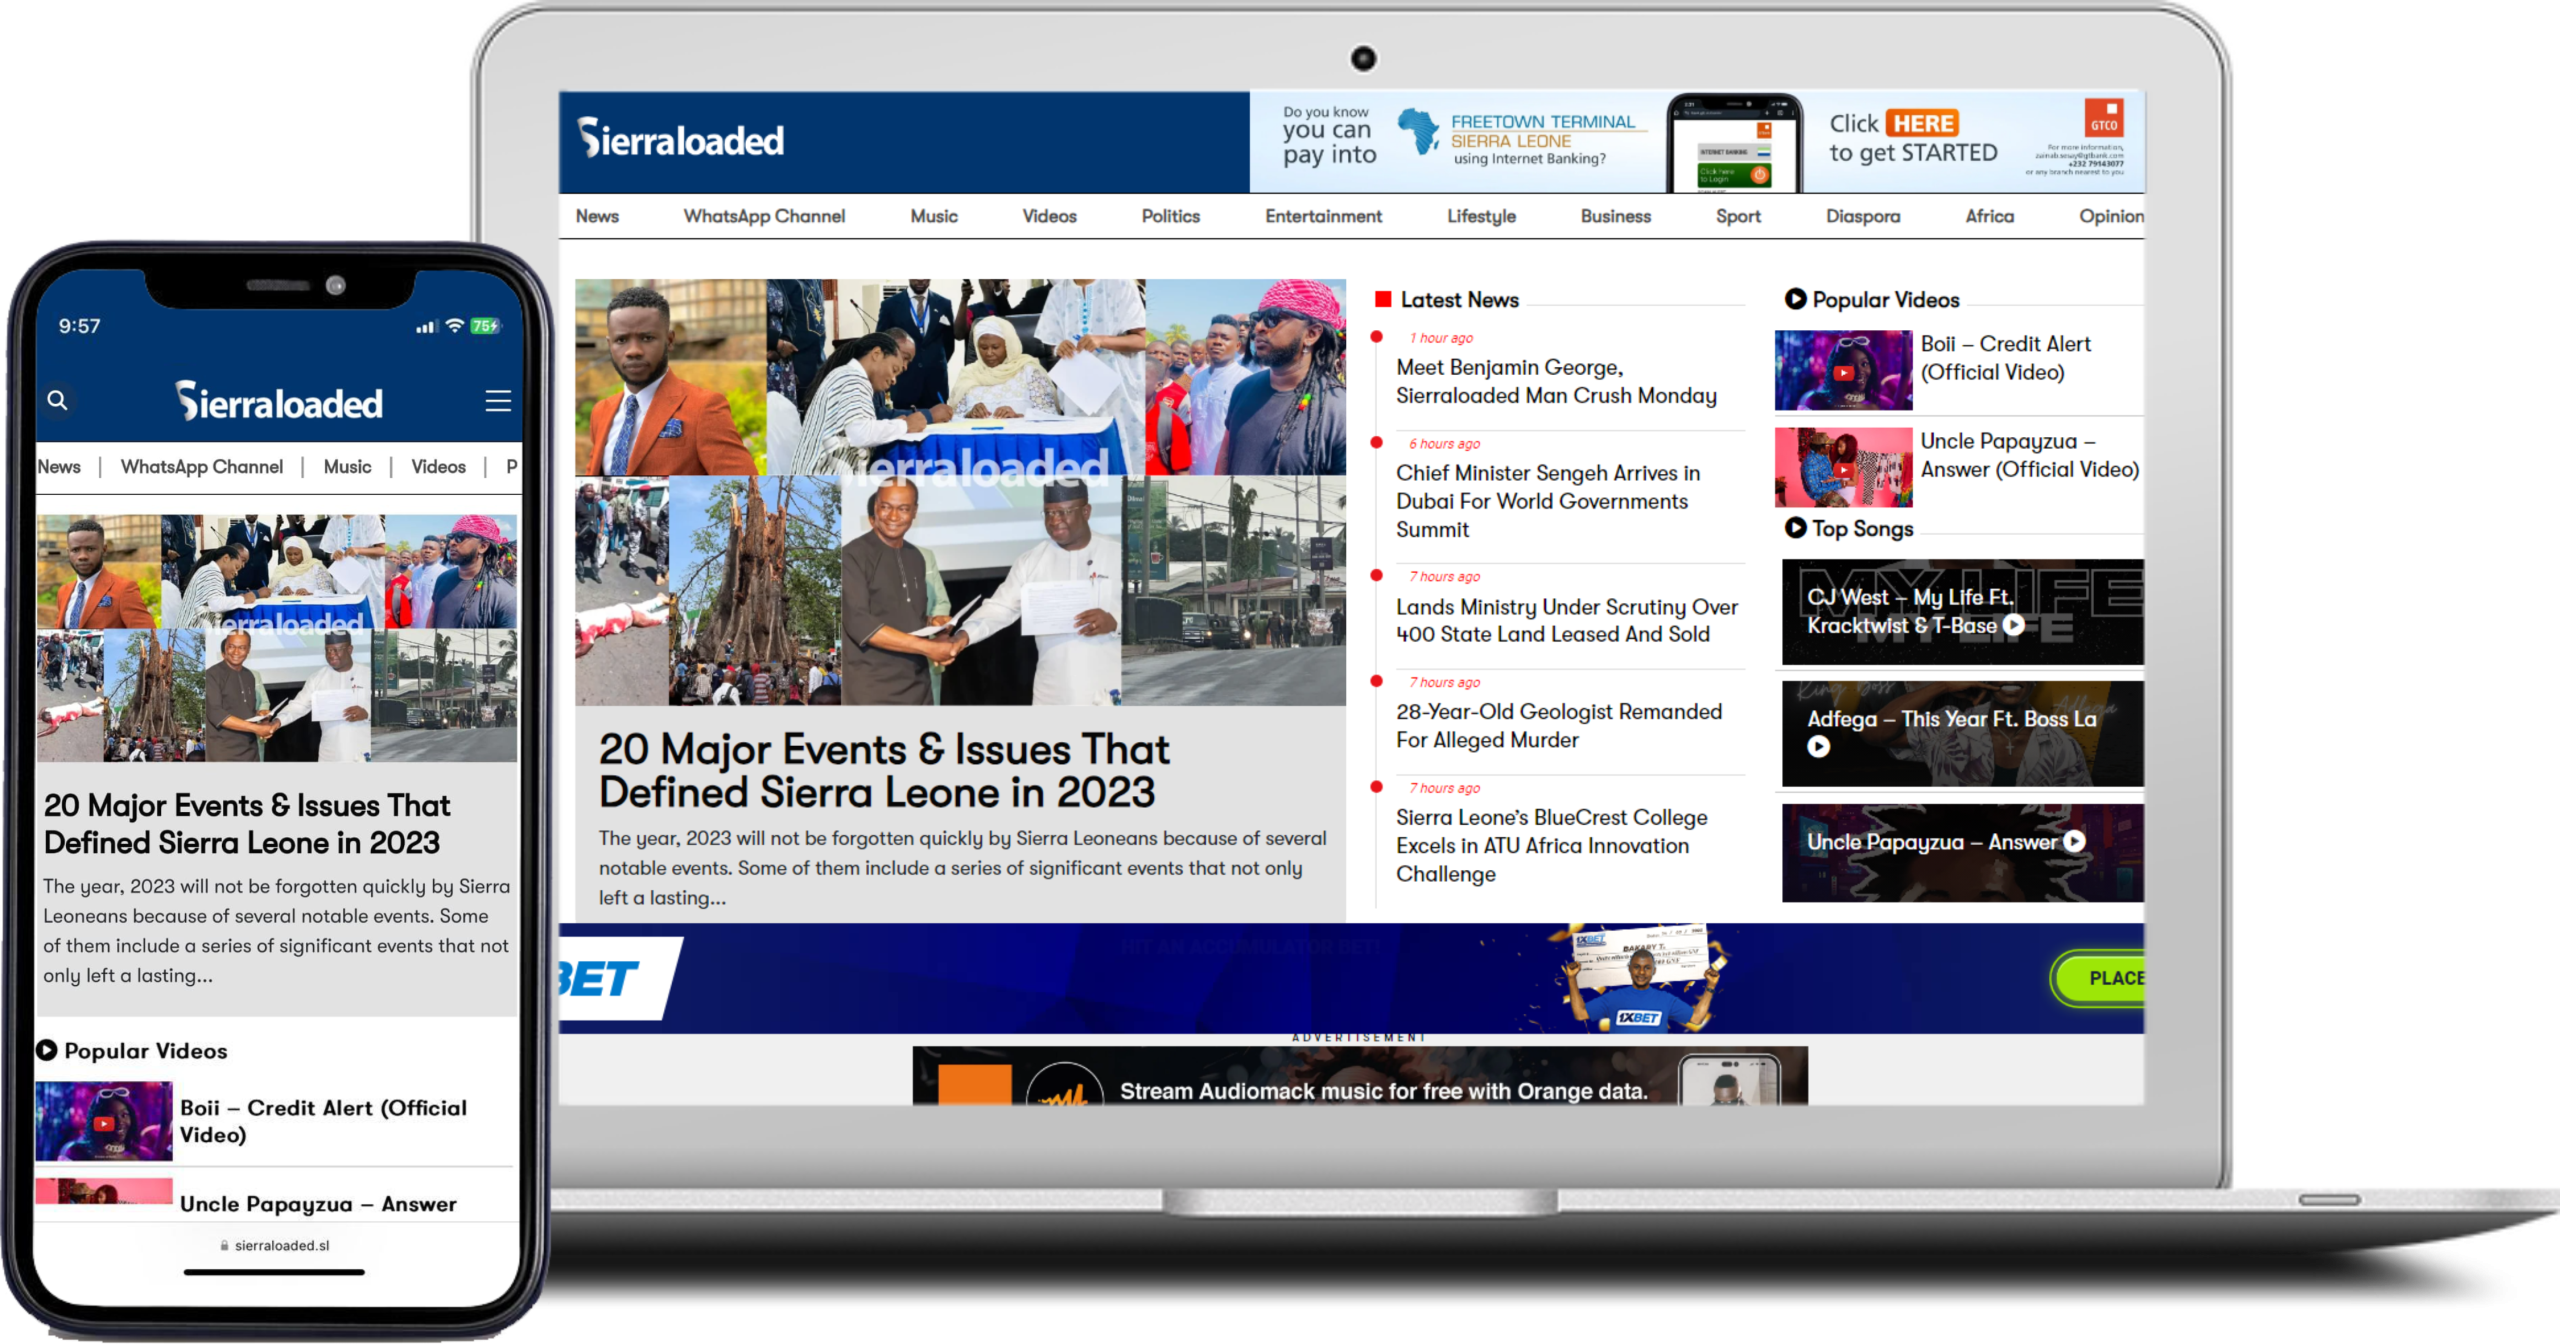Click the sierraloaded.sl address bar on phone
2560x1344 pixels.
click(275, 1245)
